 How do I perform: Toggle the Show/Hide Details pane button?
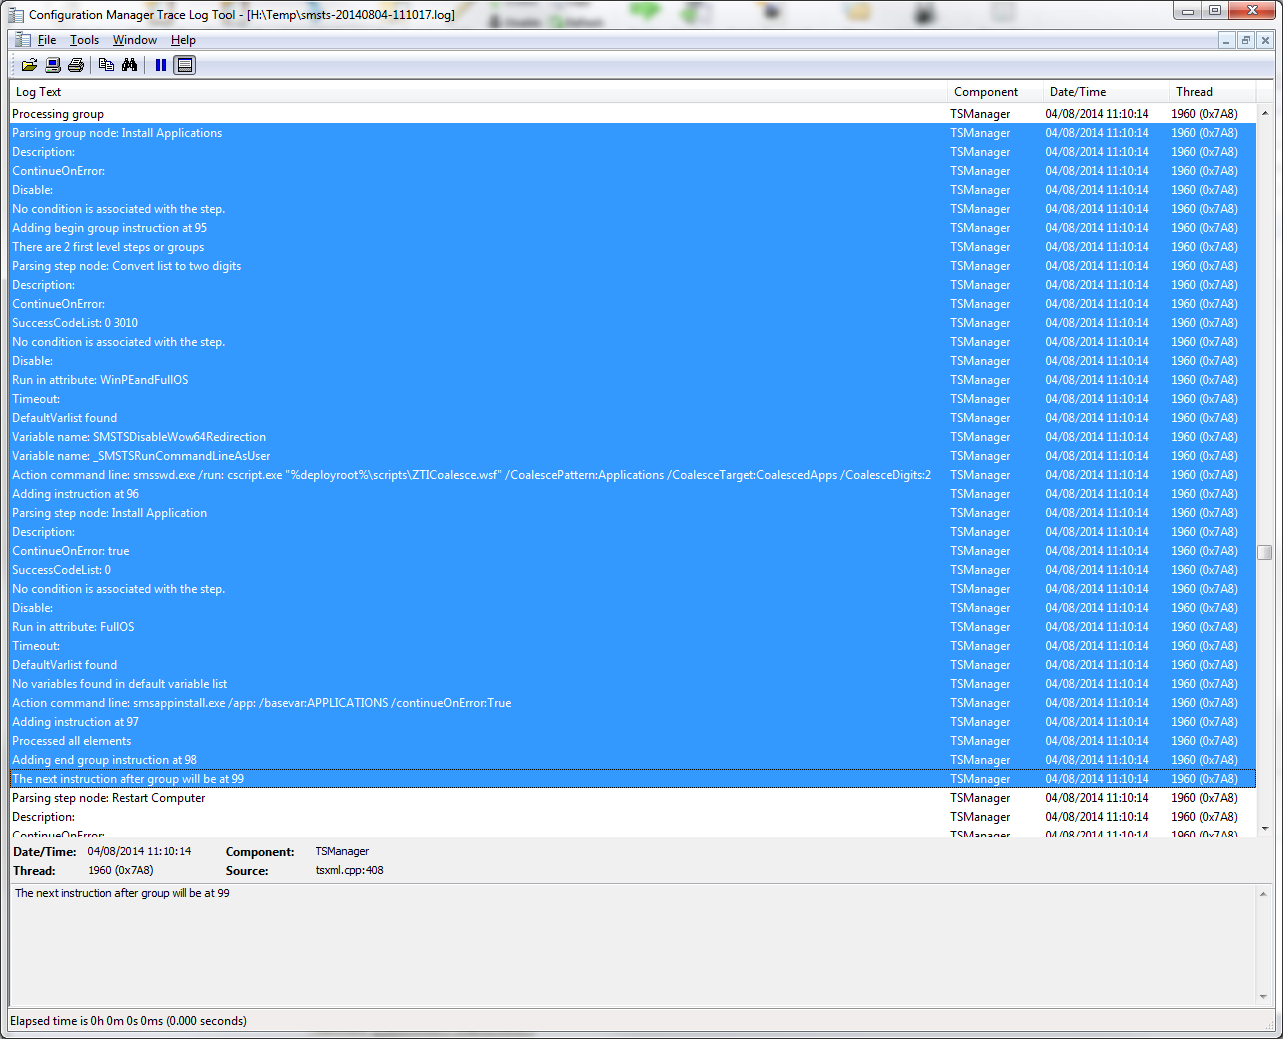[x=184, y=65]
